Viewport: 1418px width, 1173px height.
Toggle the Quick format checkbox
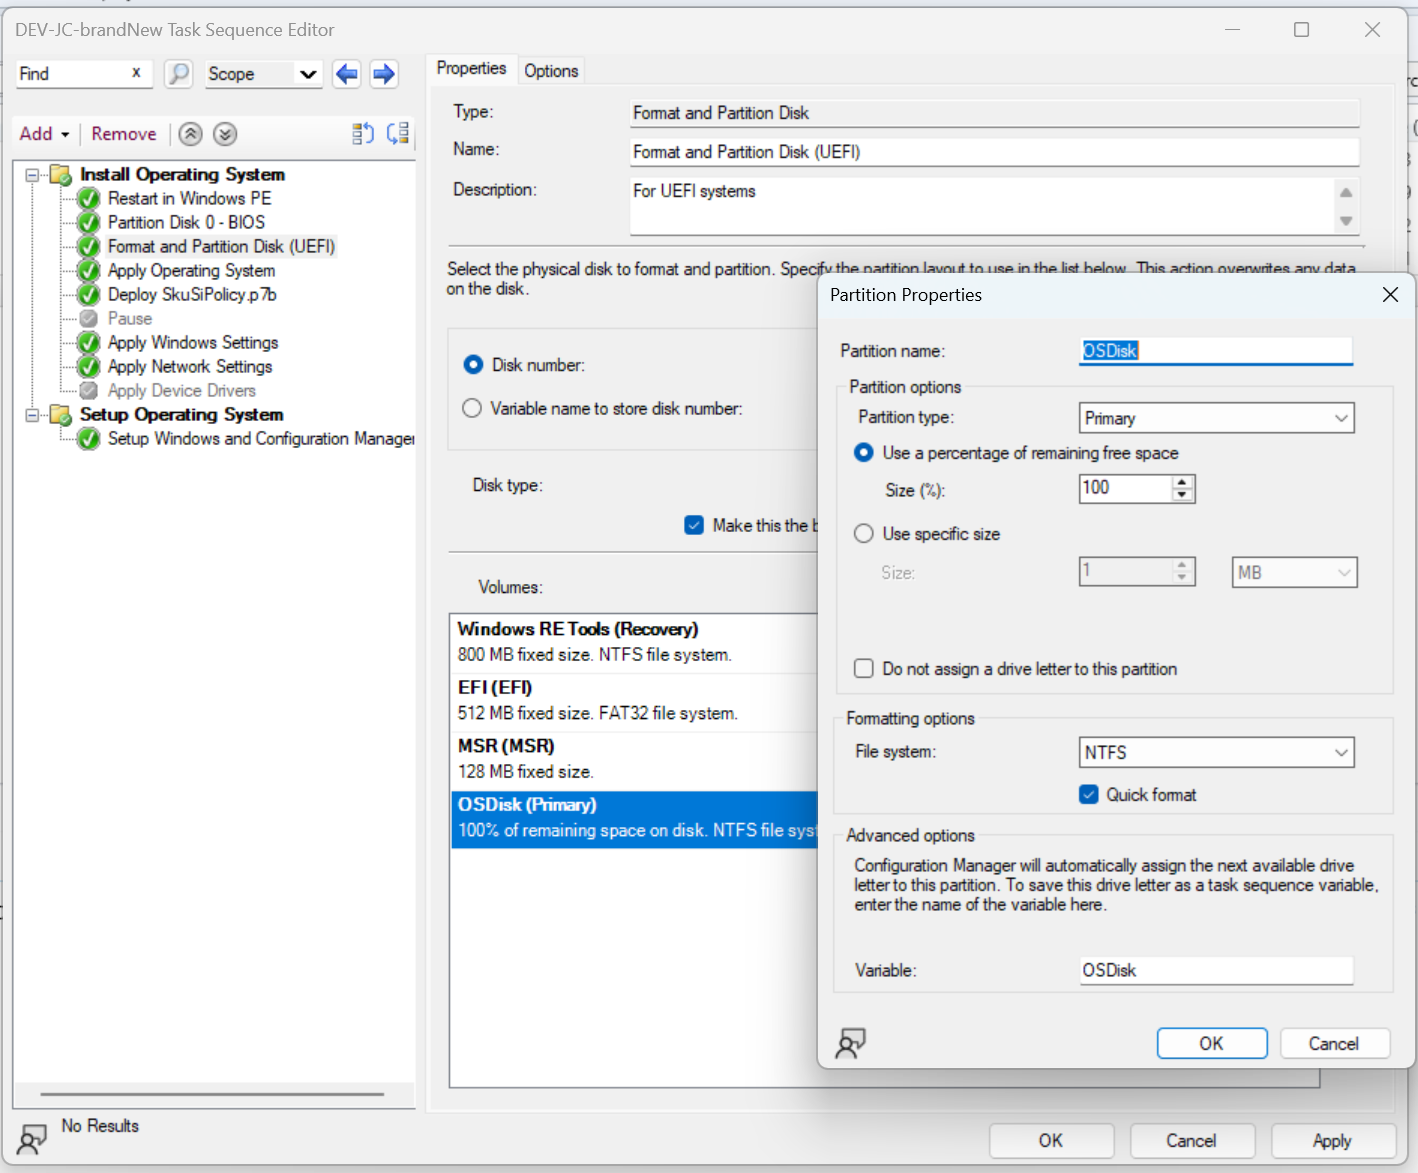1089,794
